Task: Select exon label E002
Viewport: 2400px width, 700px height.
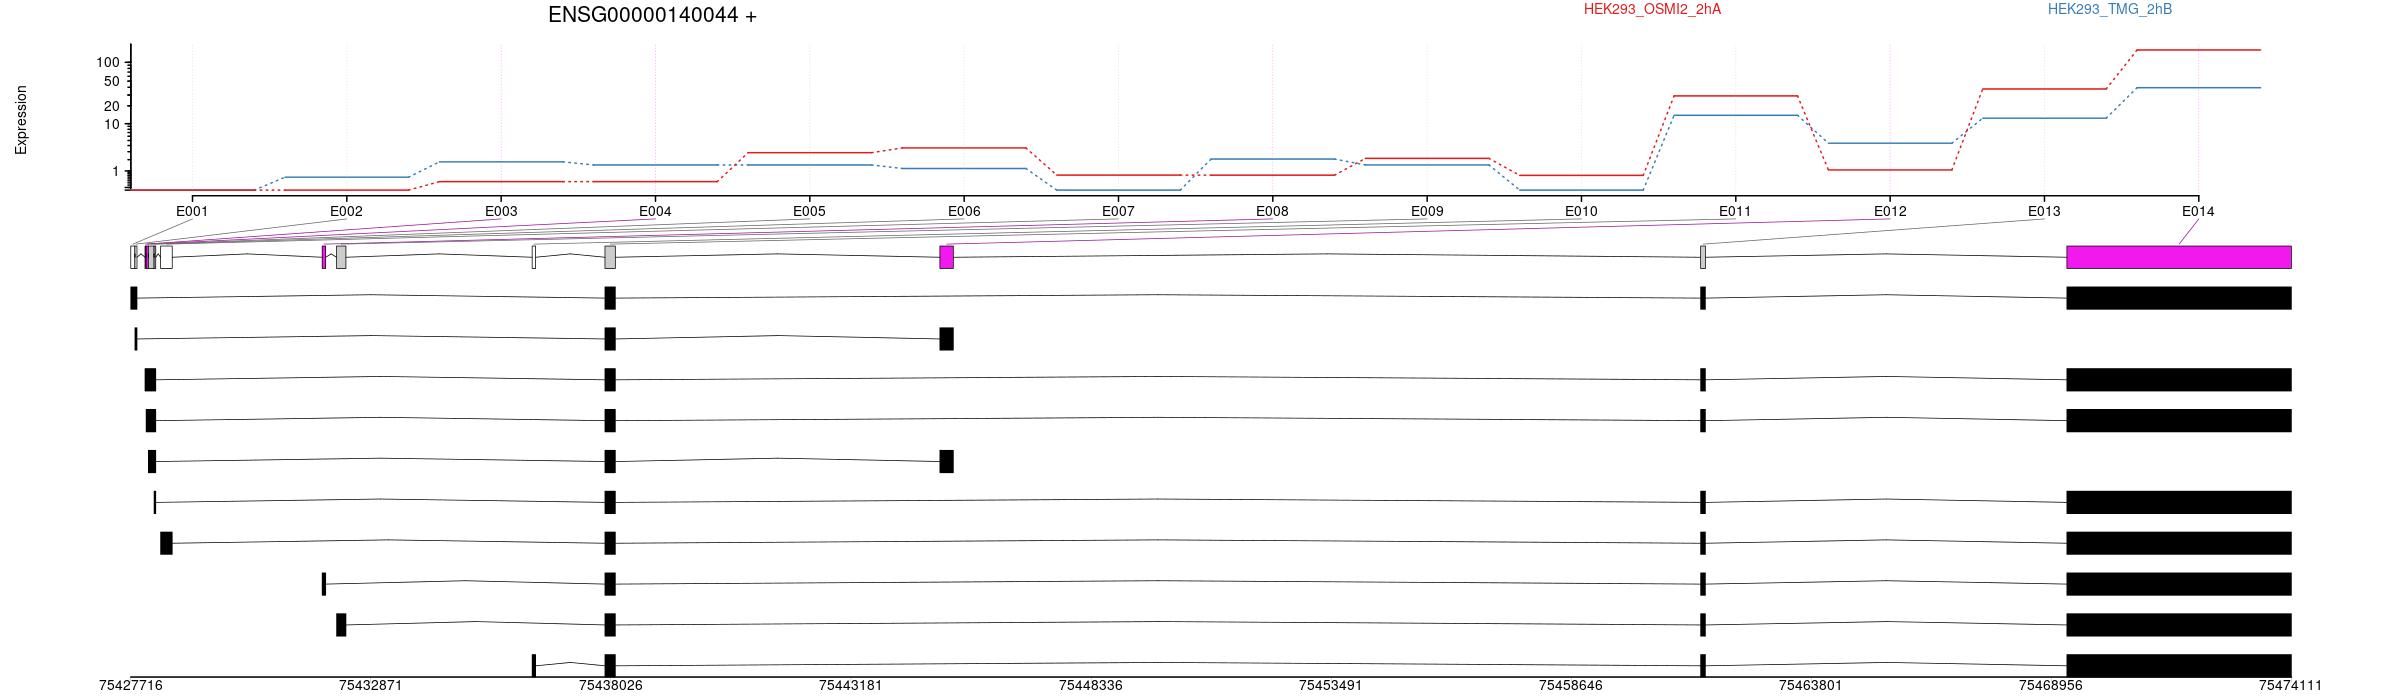Action: 346,211
